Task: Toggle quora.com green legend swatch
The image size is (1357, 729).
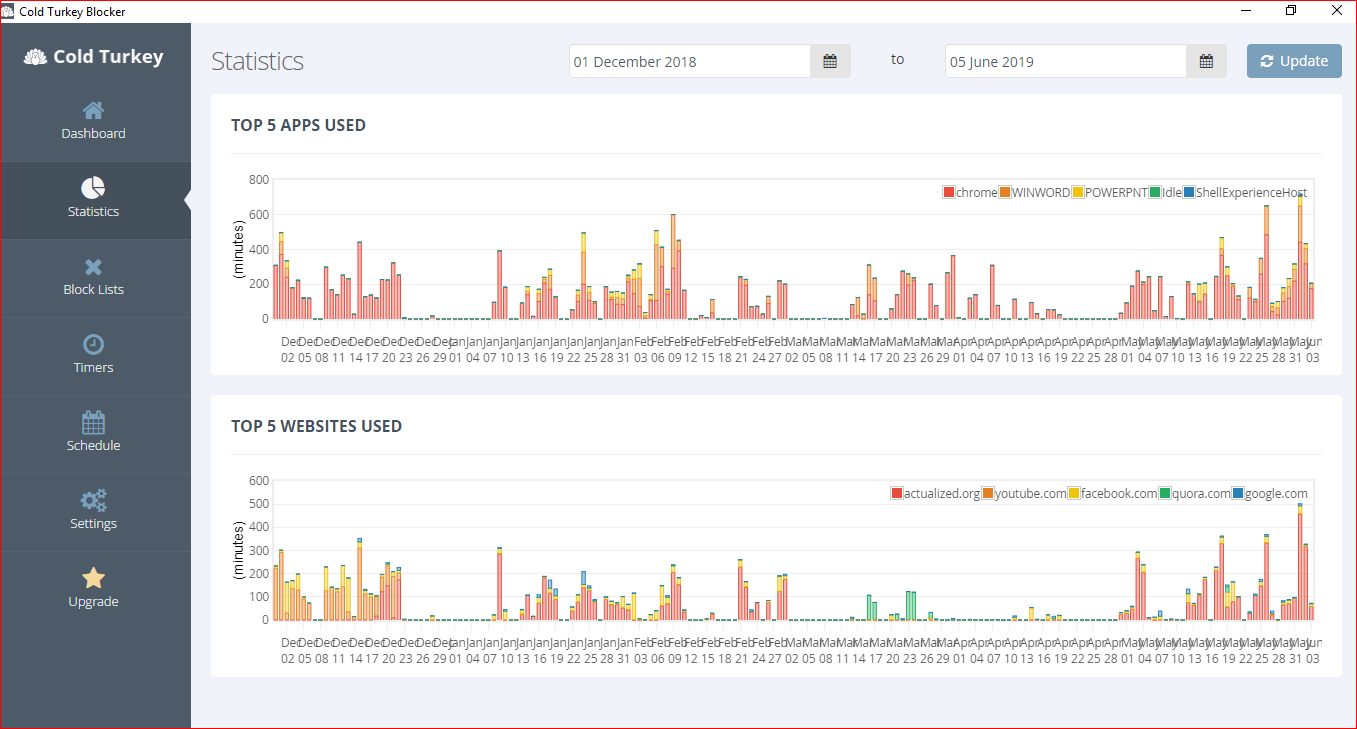Action: tap(1166, 493)
